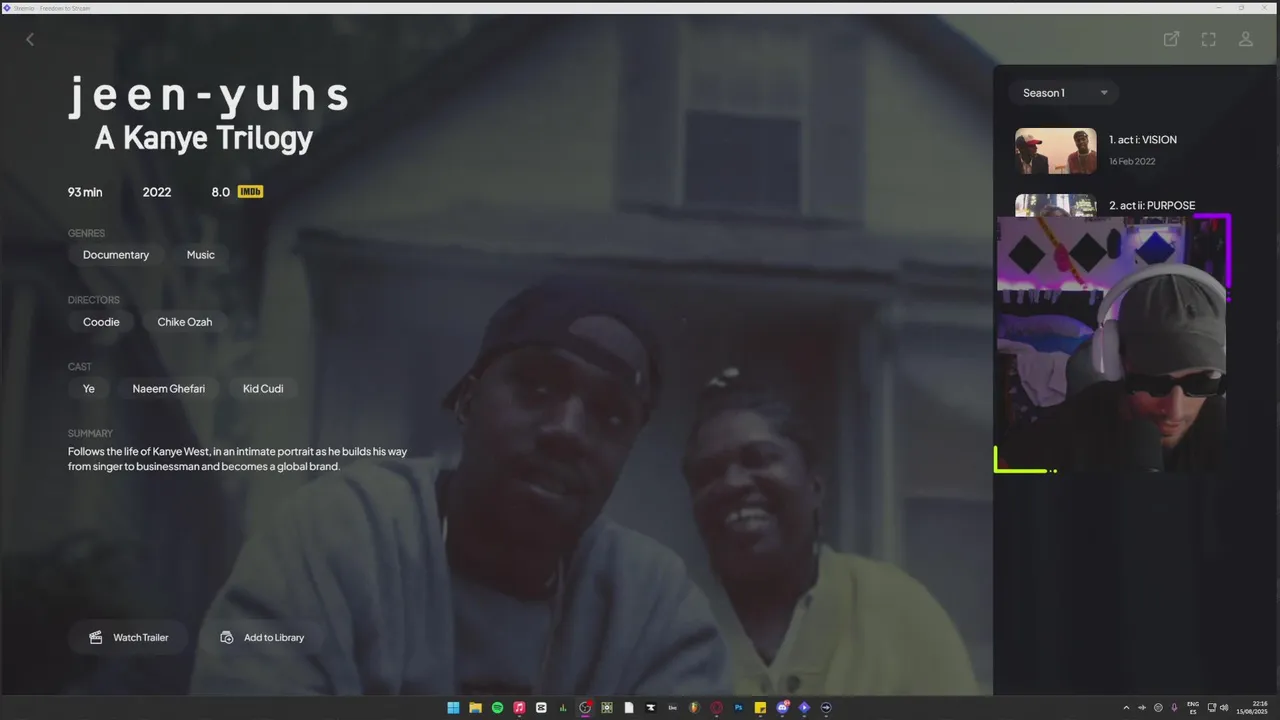Open cast member Kid Cudi
Image resolution: width=1280 pixels, height=720 pixels.
point(263,389)
